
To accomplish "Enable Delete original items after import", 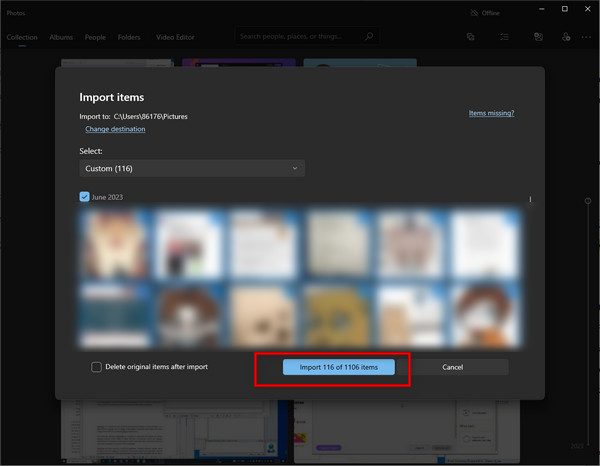I will tap(96, 367).
